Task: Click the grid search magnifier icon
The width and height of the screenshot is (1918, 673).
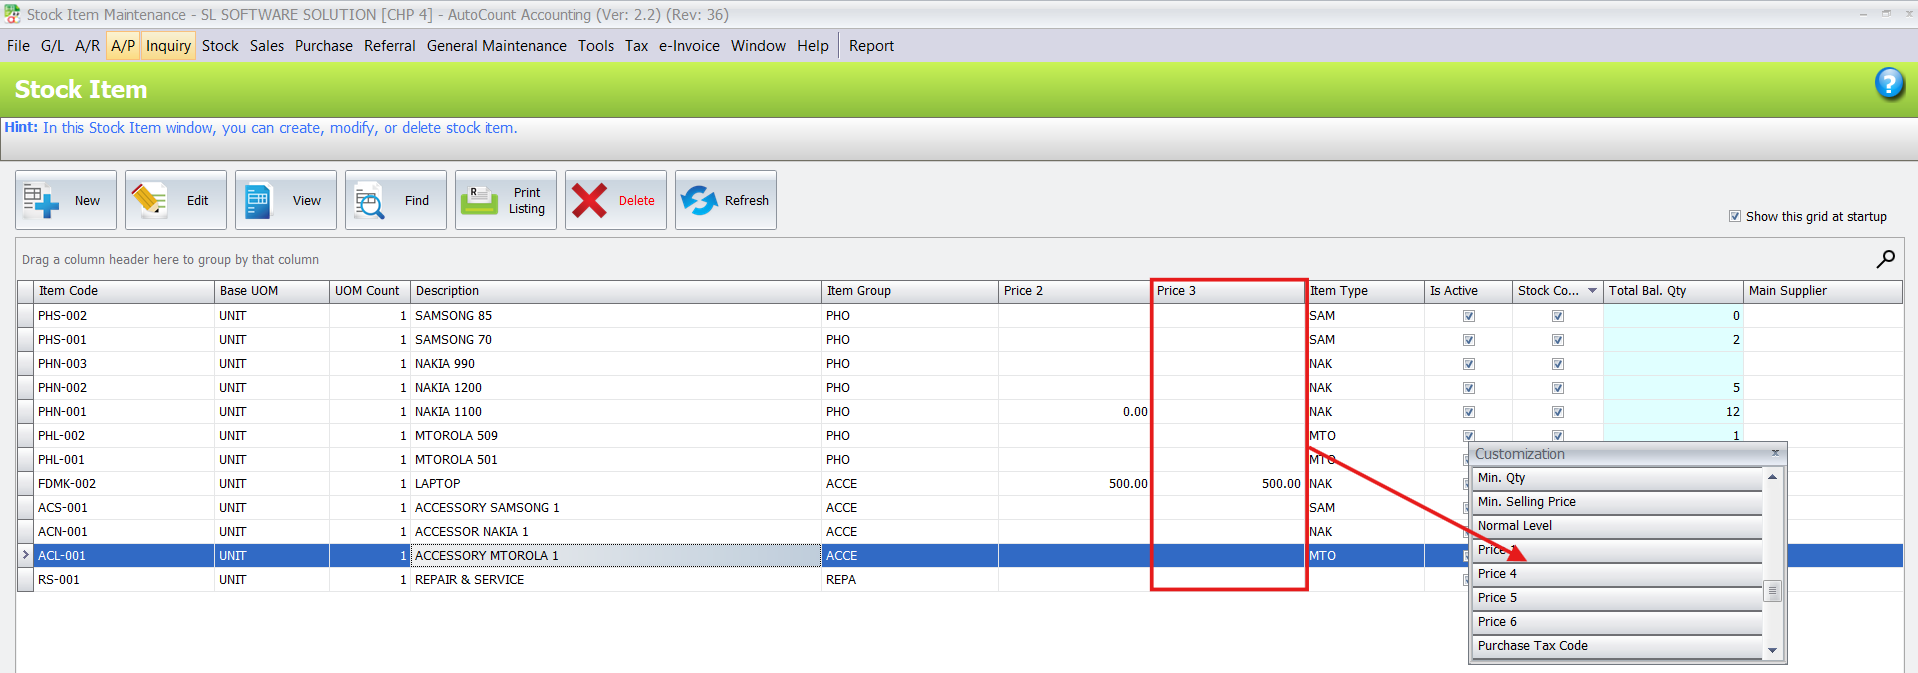Action: pyautogui.click(x=1885, y=259)
